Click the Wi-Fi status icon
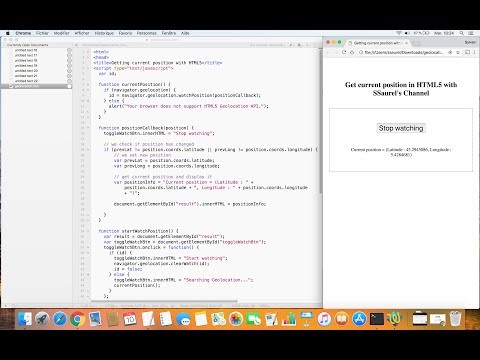 (399, 33)
